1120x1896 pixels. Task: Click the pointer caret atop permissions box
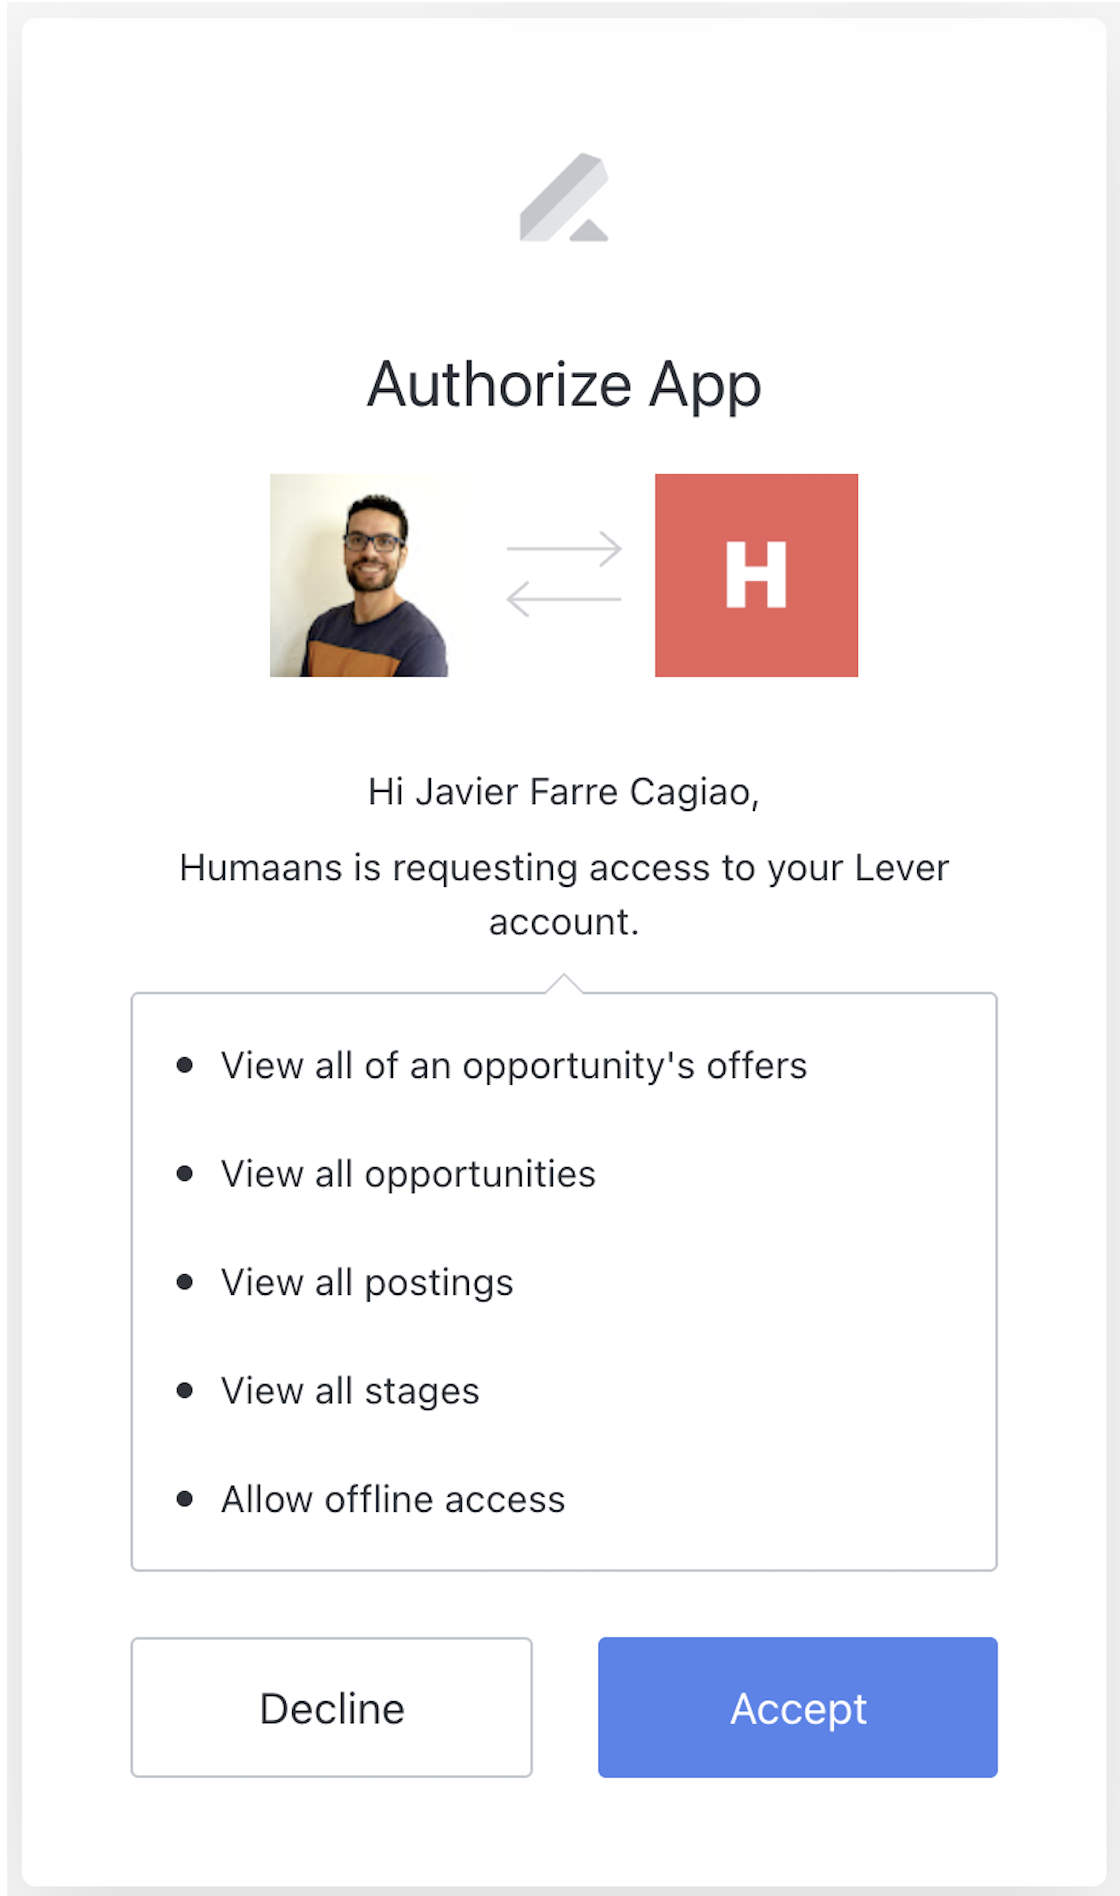click(564, 984)
